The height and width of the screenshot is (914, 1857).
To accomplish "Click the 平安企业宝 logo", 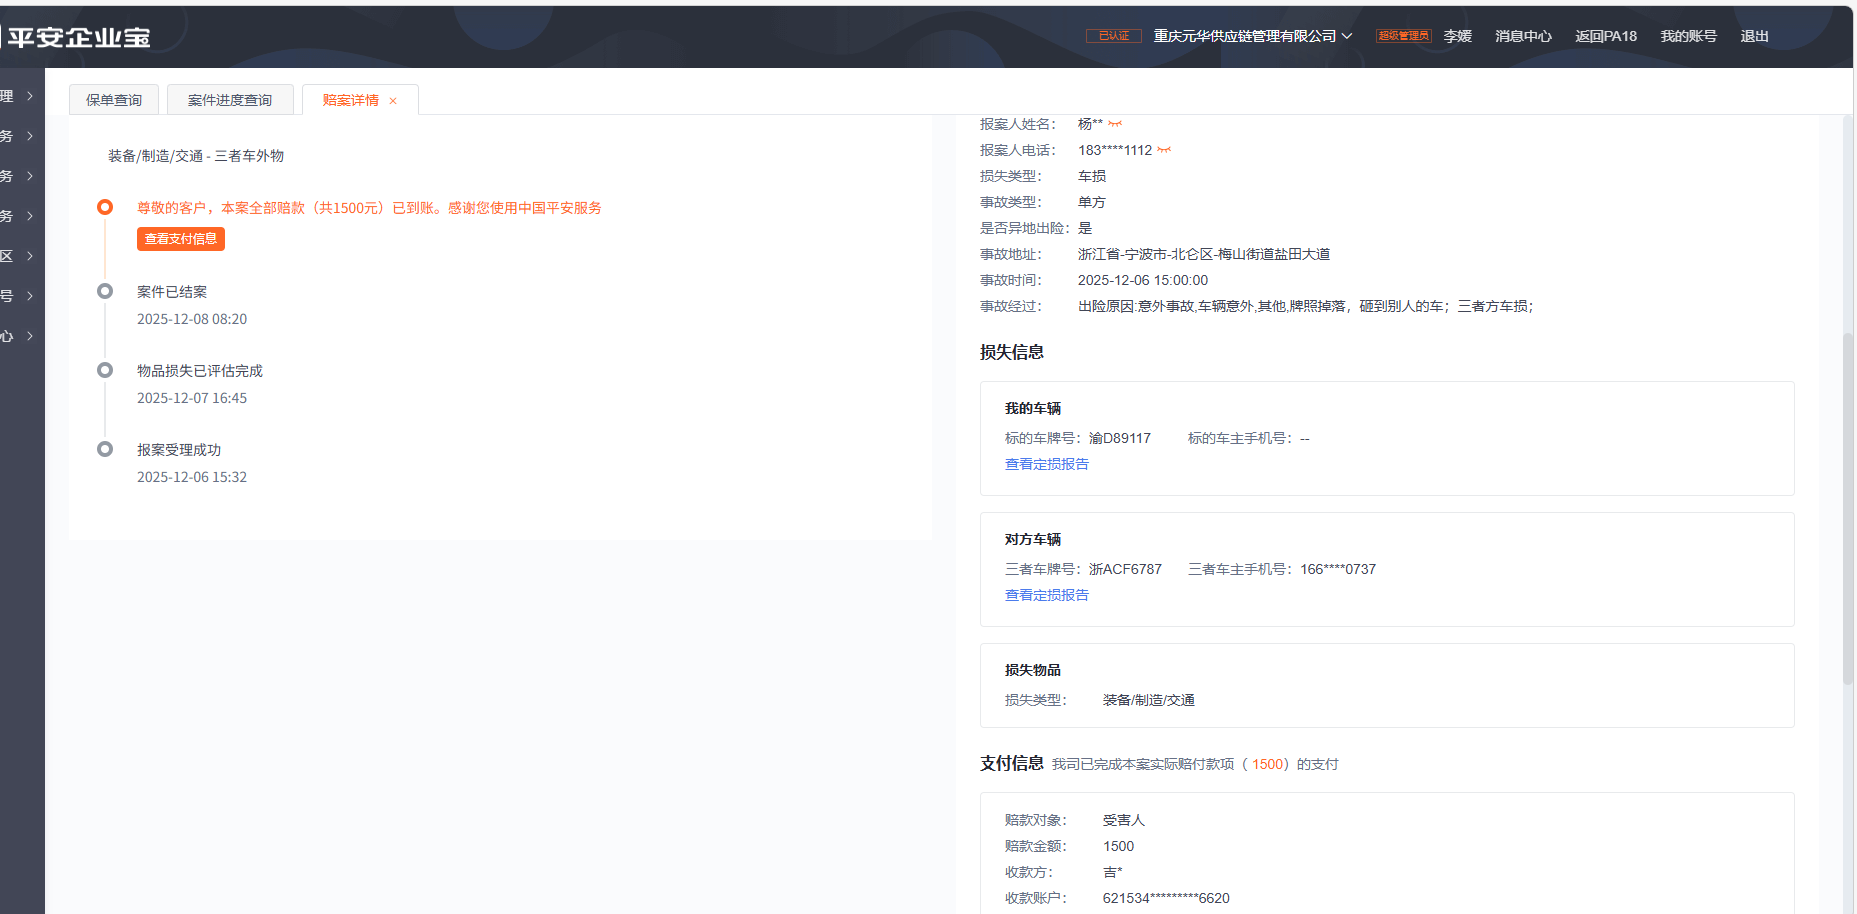I will 78,38.
